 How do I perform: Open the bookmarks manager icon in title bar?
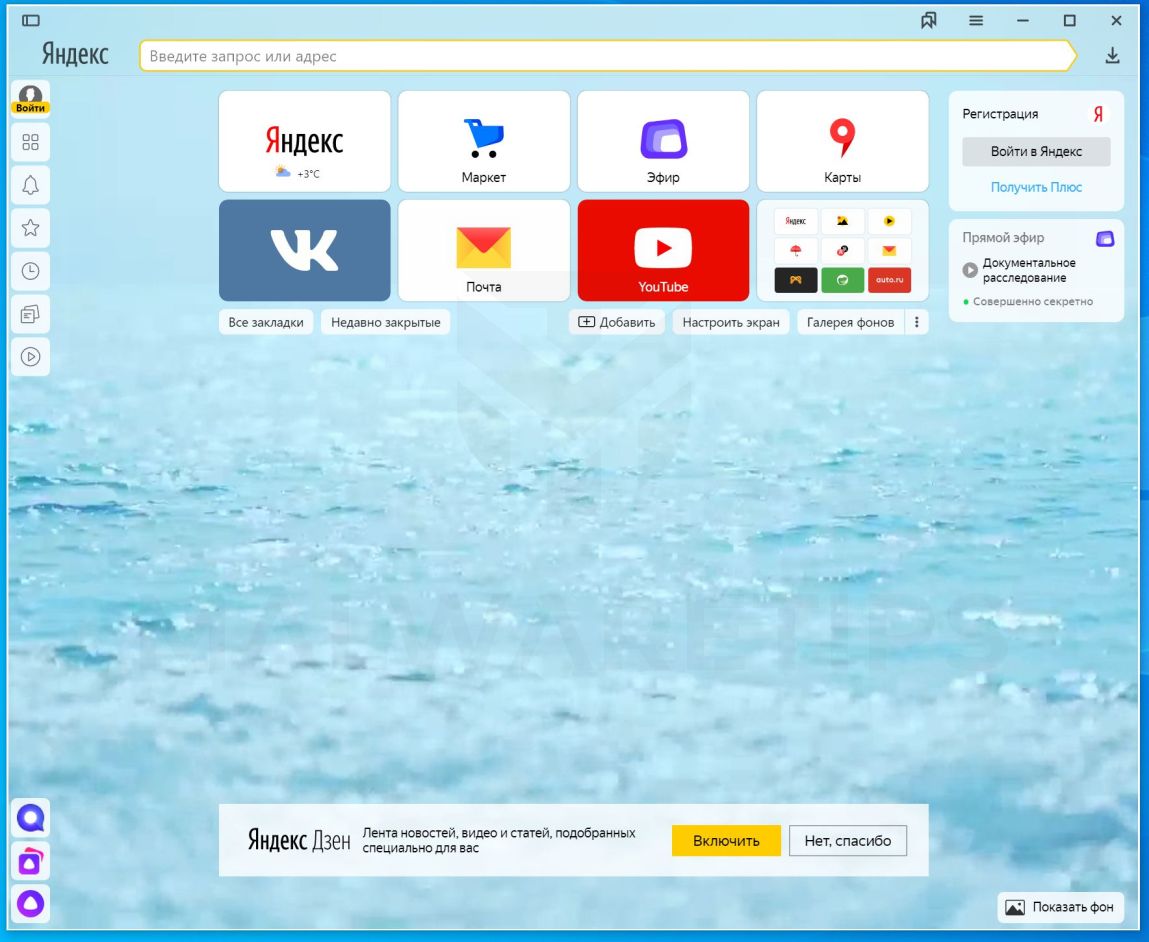click(928, 21)
